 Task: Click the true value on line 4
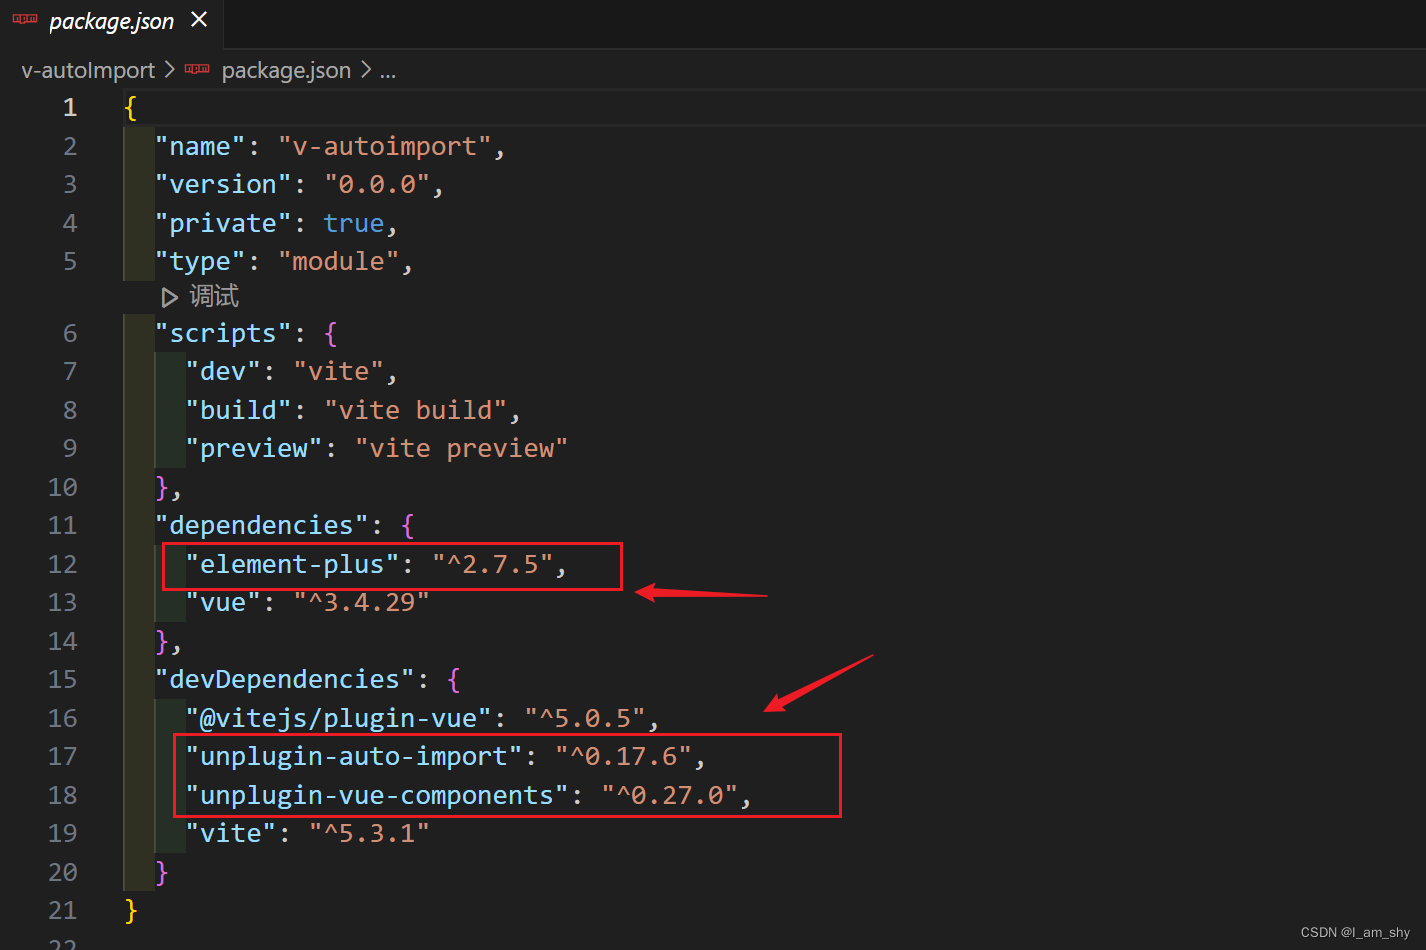[354, 223]
